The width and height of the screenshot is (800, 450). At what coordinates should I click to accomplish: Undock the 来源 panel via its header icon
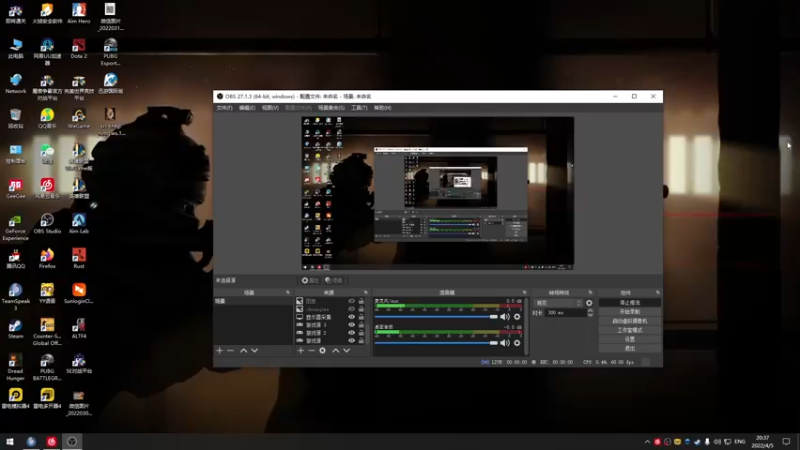pos(365,293)
